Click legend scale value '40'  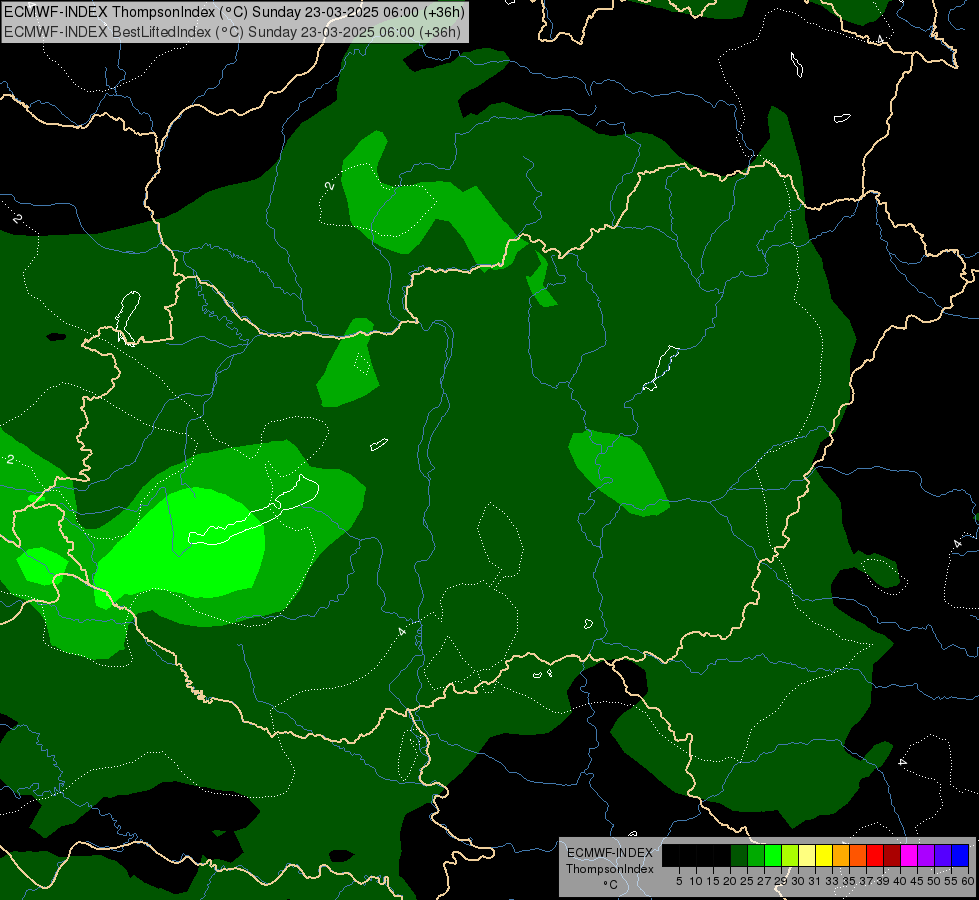(x=900, y=881)
